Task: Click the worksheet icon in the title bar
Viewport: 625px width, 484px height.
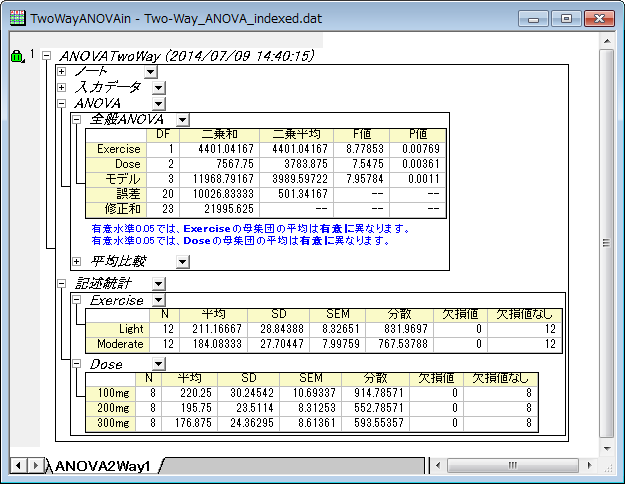Action: click(18, 18)
